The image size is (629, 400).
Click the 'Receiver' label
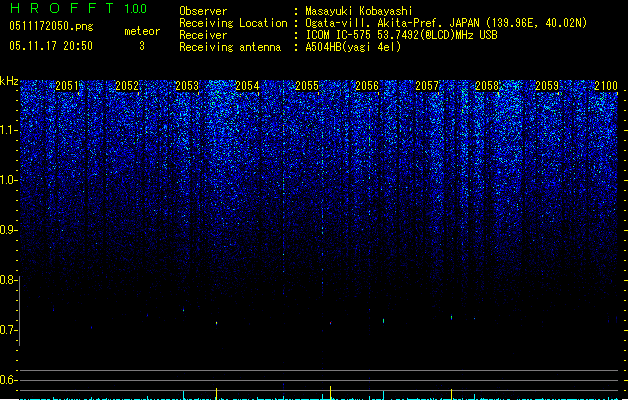pyautogui.click(x=203, y=35)
